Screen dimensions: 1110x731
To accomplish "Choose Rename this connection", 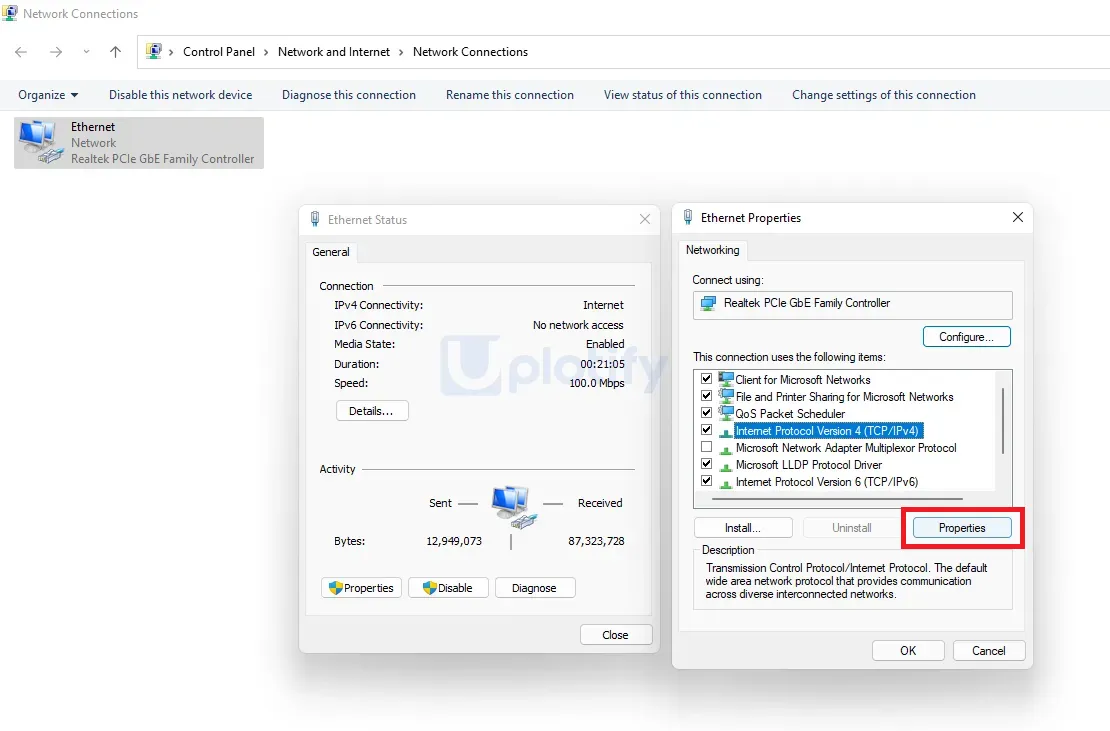I will coord(510,95).
